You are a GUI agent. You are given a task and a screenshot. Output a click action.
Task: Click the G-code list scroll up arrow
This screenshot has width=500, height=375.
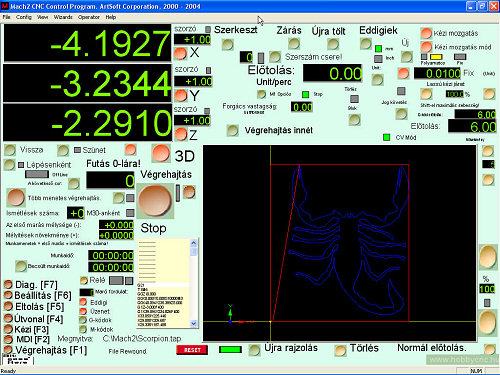194,243
